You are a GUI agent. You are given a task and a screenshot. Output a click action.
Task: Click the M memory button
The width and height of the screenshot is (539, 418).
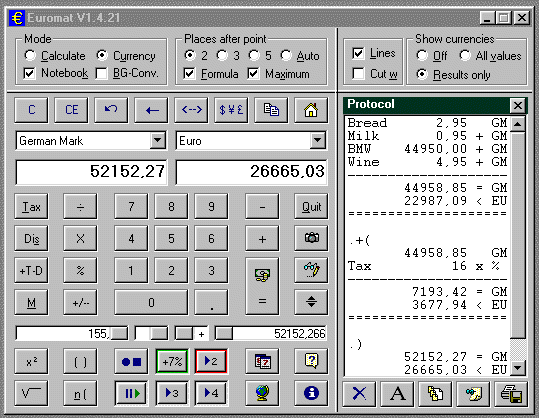[31, 302]
